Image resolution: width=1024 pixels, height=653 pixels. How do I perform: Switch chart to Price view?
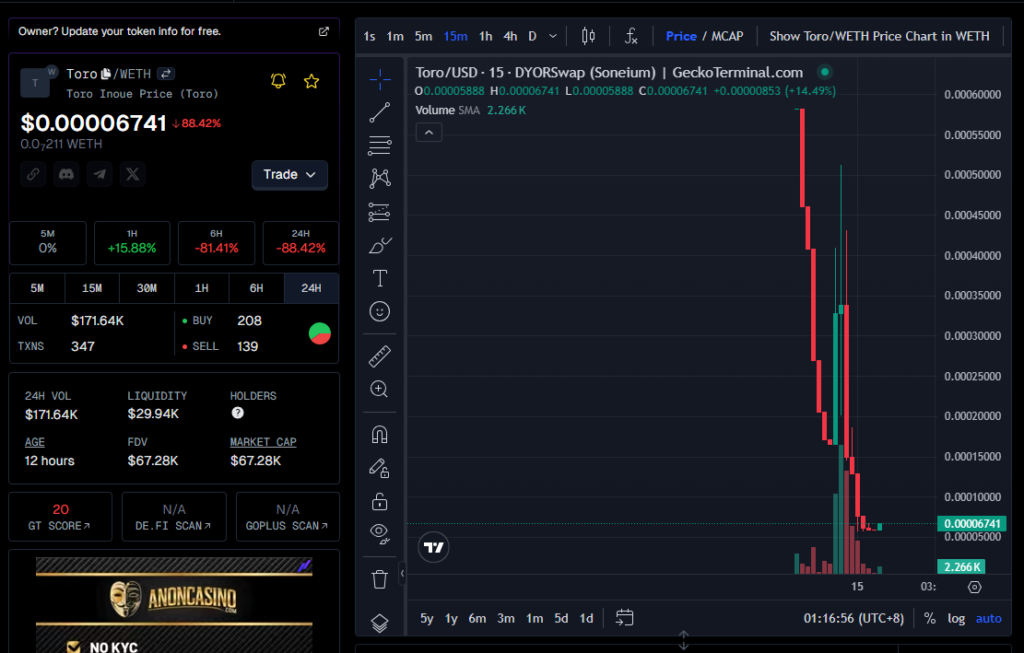(681, 37)
